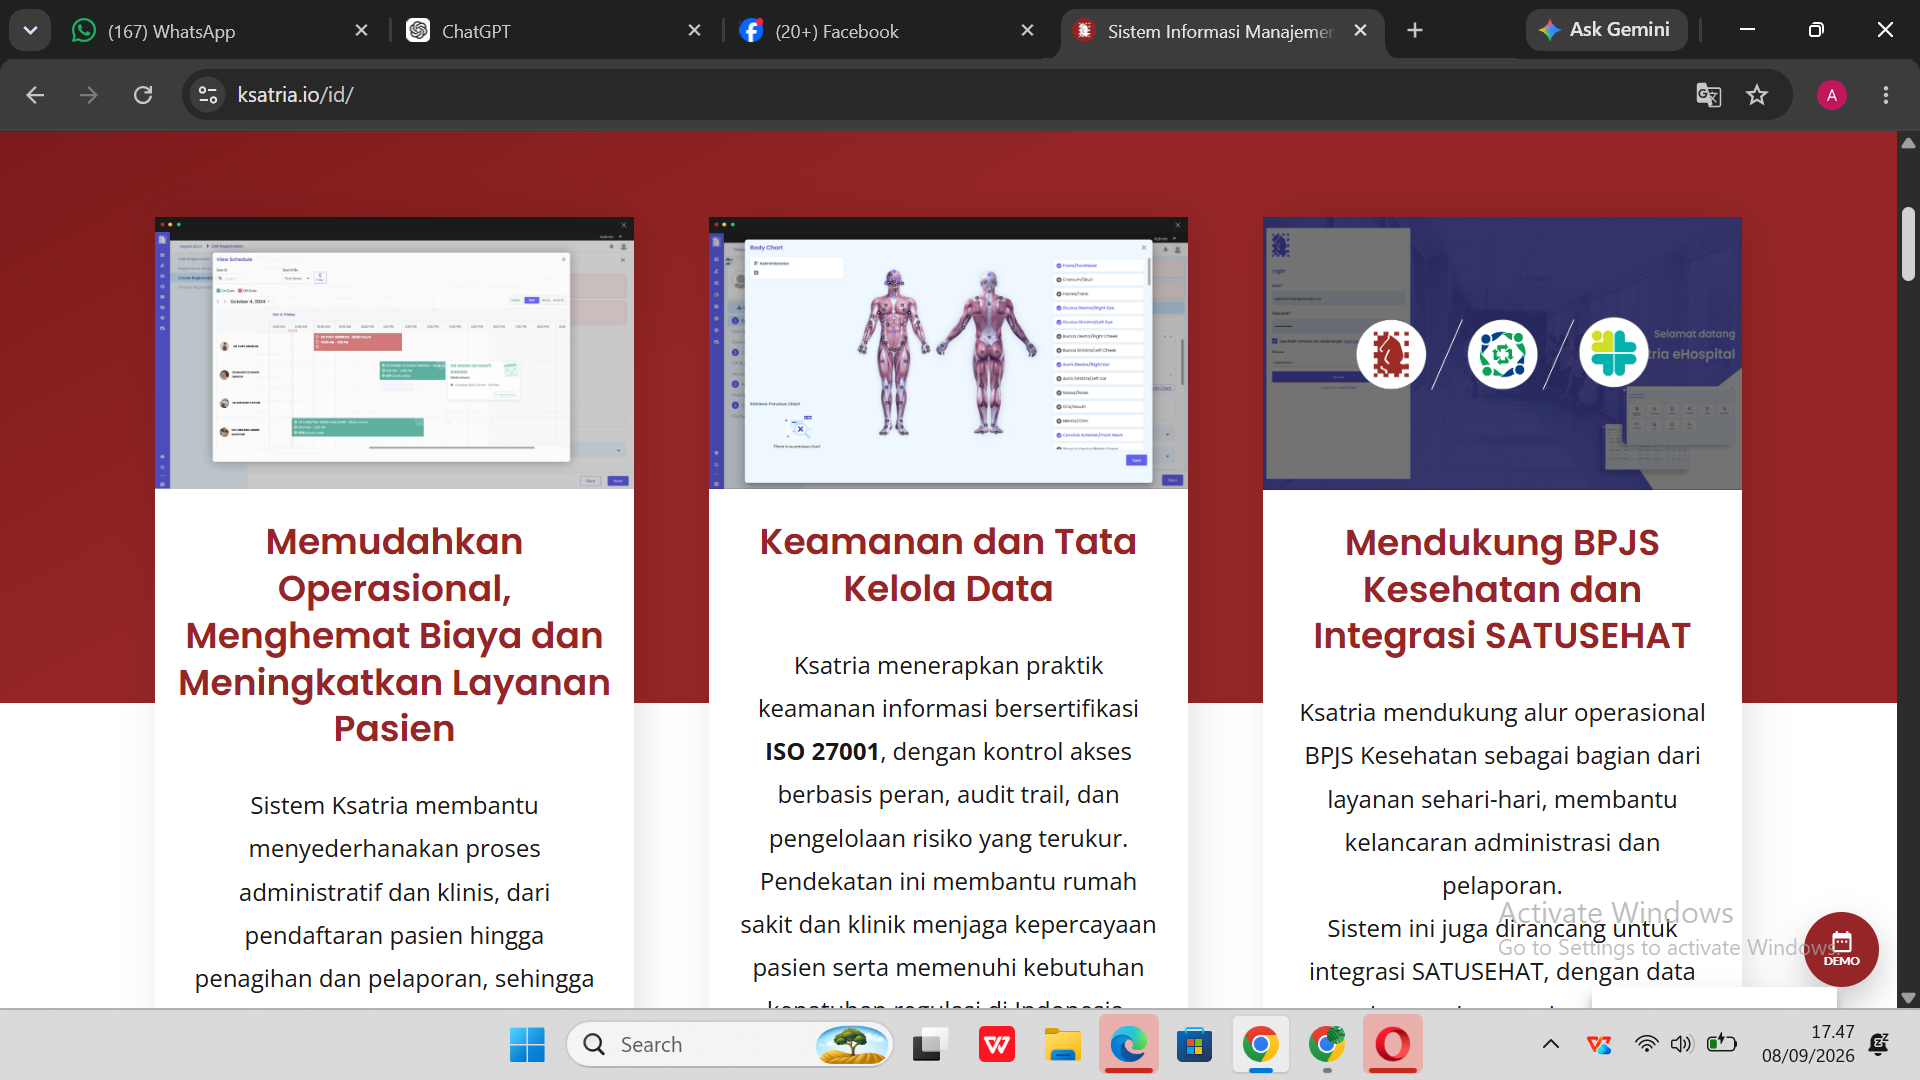
Task: Click the Keamanan dan Tata Kelola Data heading
Action: [x=948, y=565]
